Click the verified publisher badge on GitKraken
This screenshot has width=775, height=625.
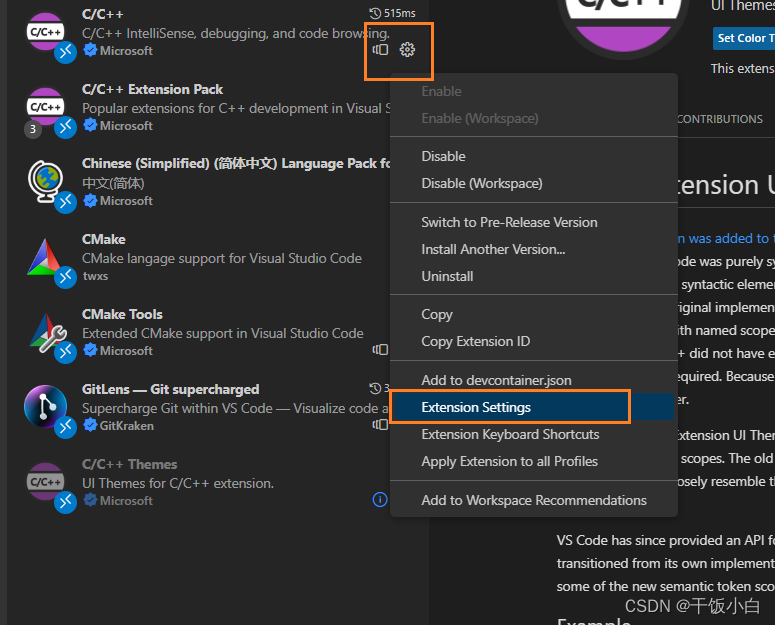[x=90, y=425]
